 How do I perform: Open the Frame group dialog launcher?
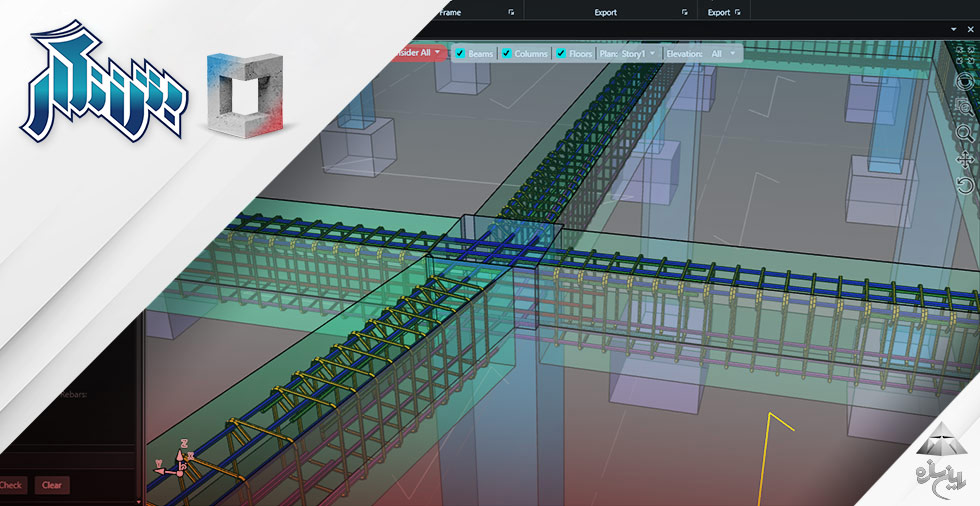[x=511, y=13]
